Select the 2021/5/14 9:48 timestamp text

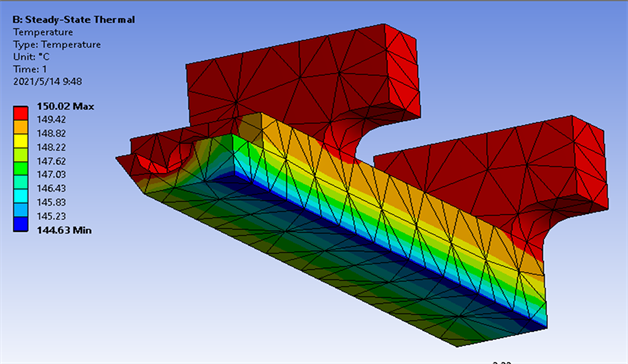click(x=48, y=82)
